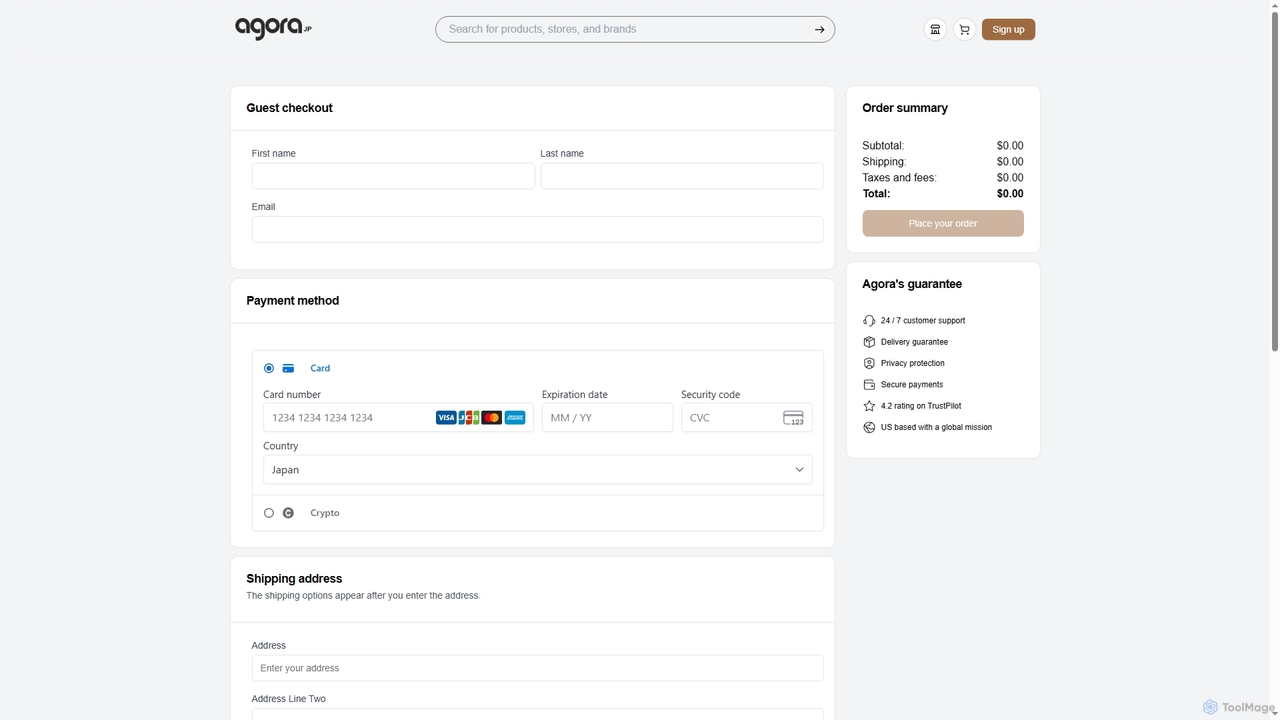Click the JCB card logo
The width and height of the screenshot is (1280, 720).
[469, 418]
